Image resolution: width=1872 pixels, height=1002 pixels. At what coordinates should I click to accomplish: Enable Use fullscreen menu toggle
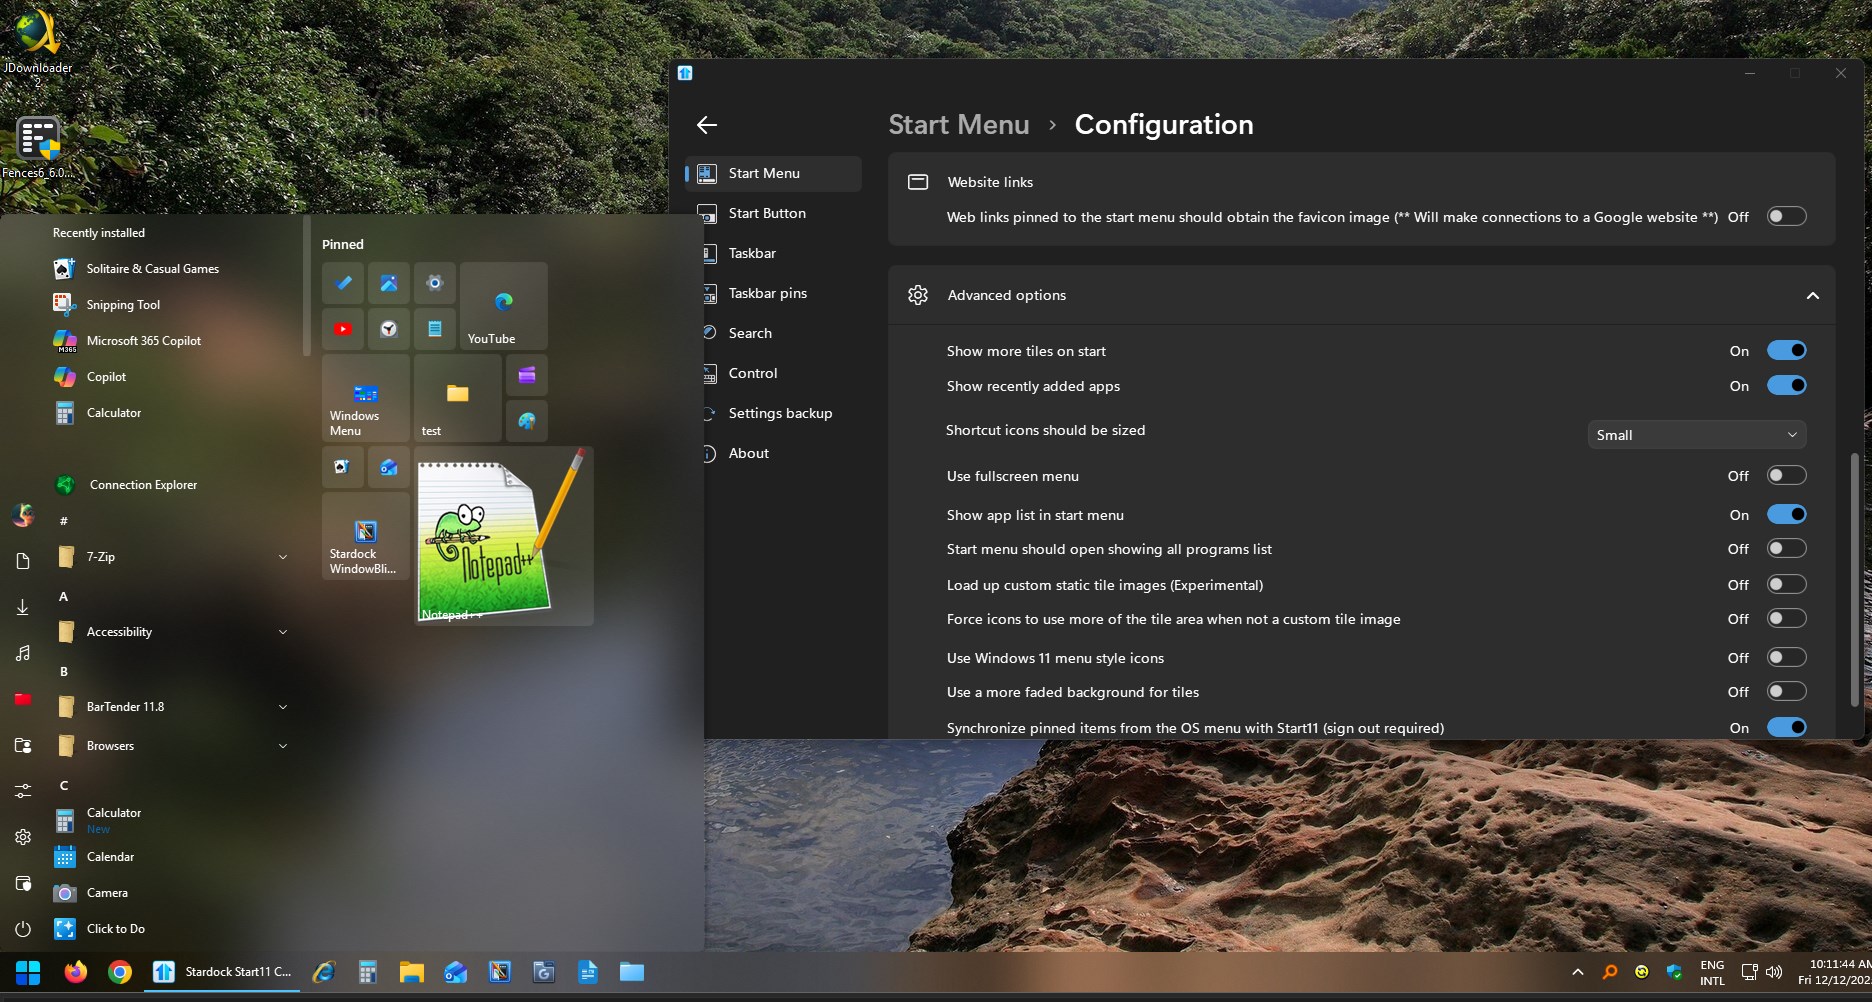(1786, 476)
